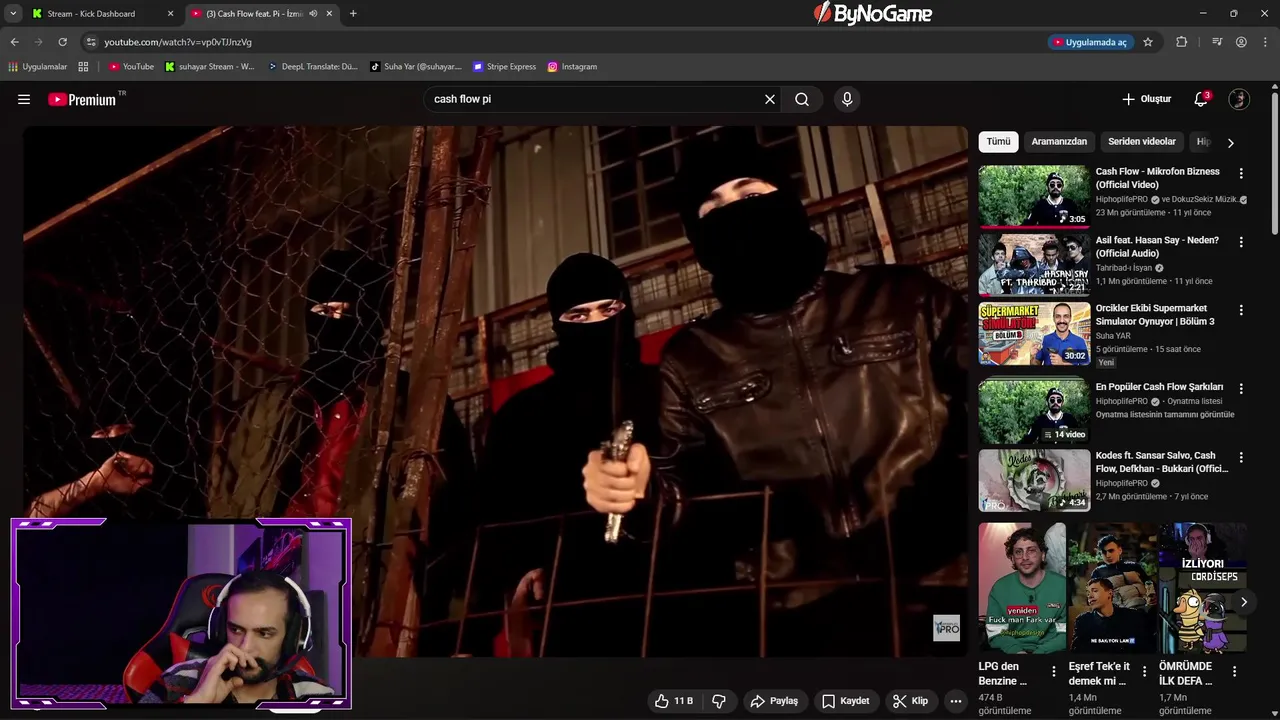1280x720 pixels.
Task: Open the Instagram bookmark
Action: click(572, 67)
